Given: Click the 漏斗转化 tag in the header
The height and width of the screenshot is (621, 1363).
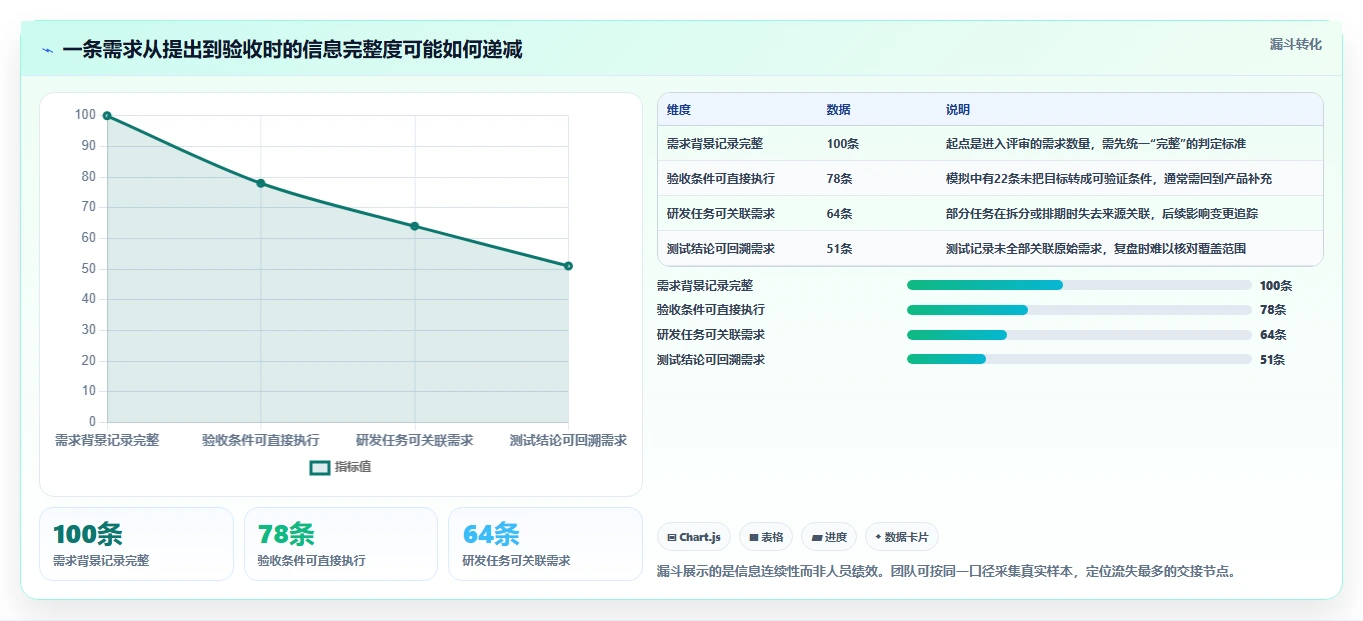Looking at the screenshot, I should 1295,45.
